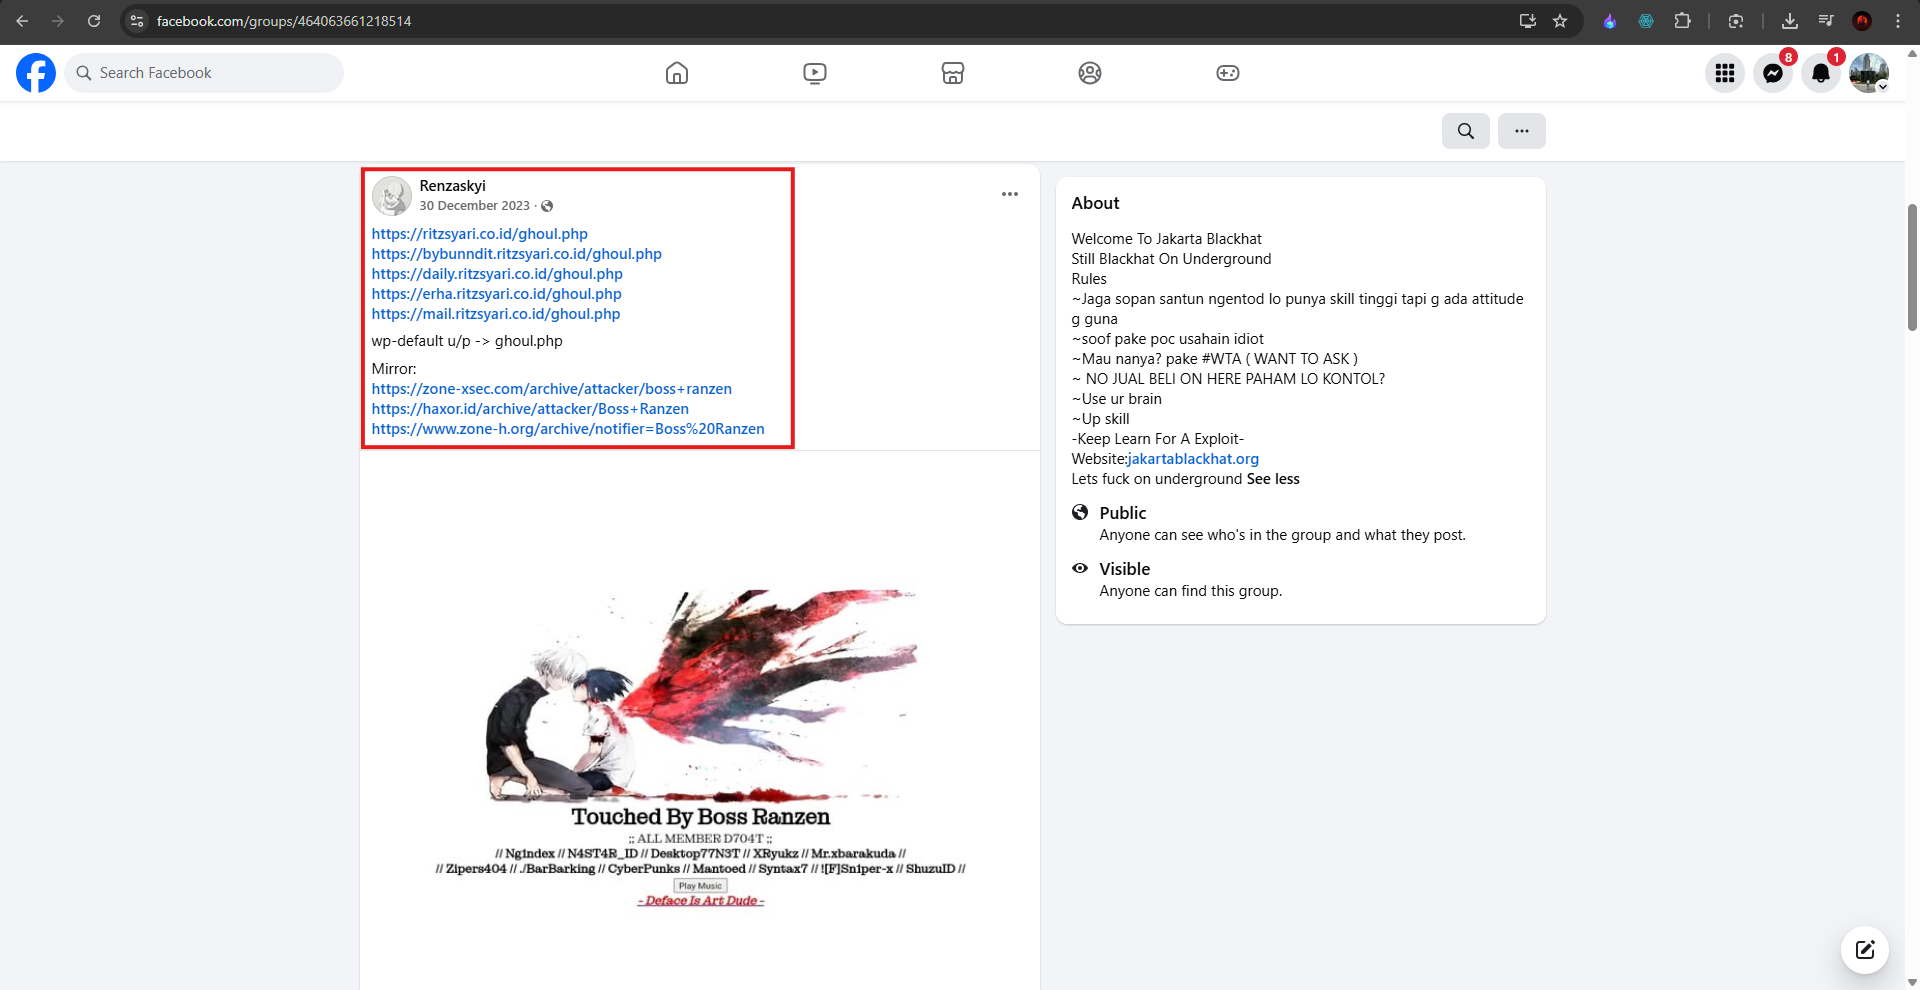
Task: Open the browser Extensions puzzle icon
Action: 1683,21
